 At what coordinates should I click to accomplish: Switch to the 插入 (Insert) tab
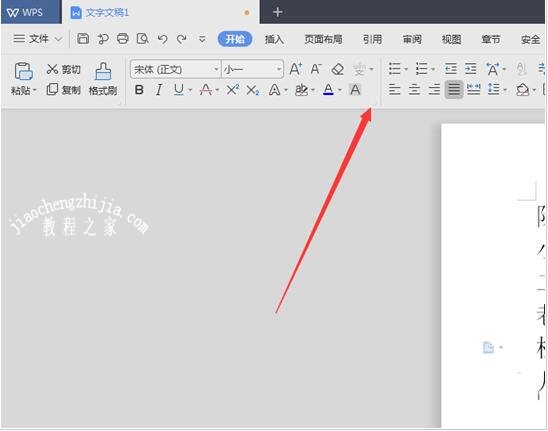click(274, 39)
